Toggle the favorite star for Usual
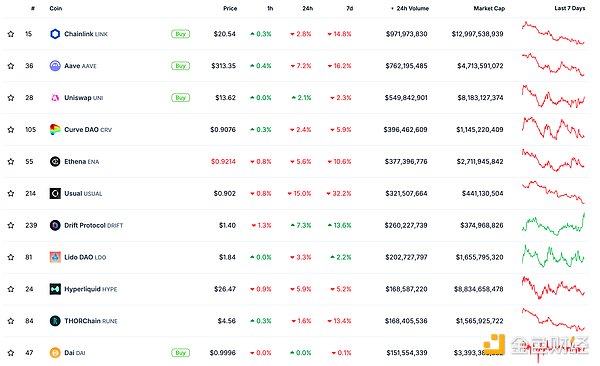 click(x=11, y=193)
